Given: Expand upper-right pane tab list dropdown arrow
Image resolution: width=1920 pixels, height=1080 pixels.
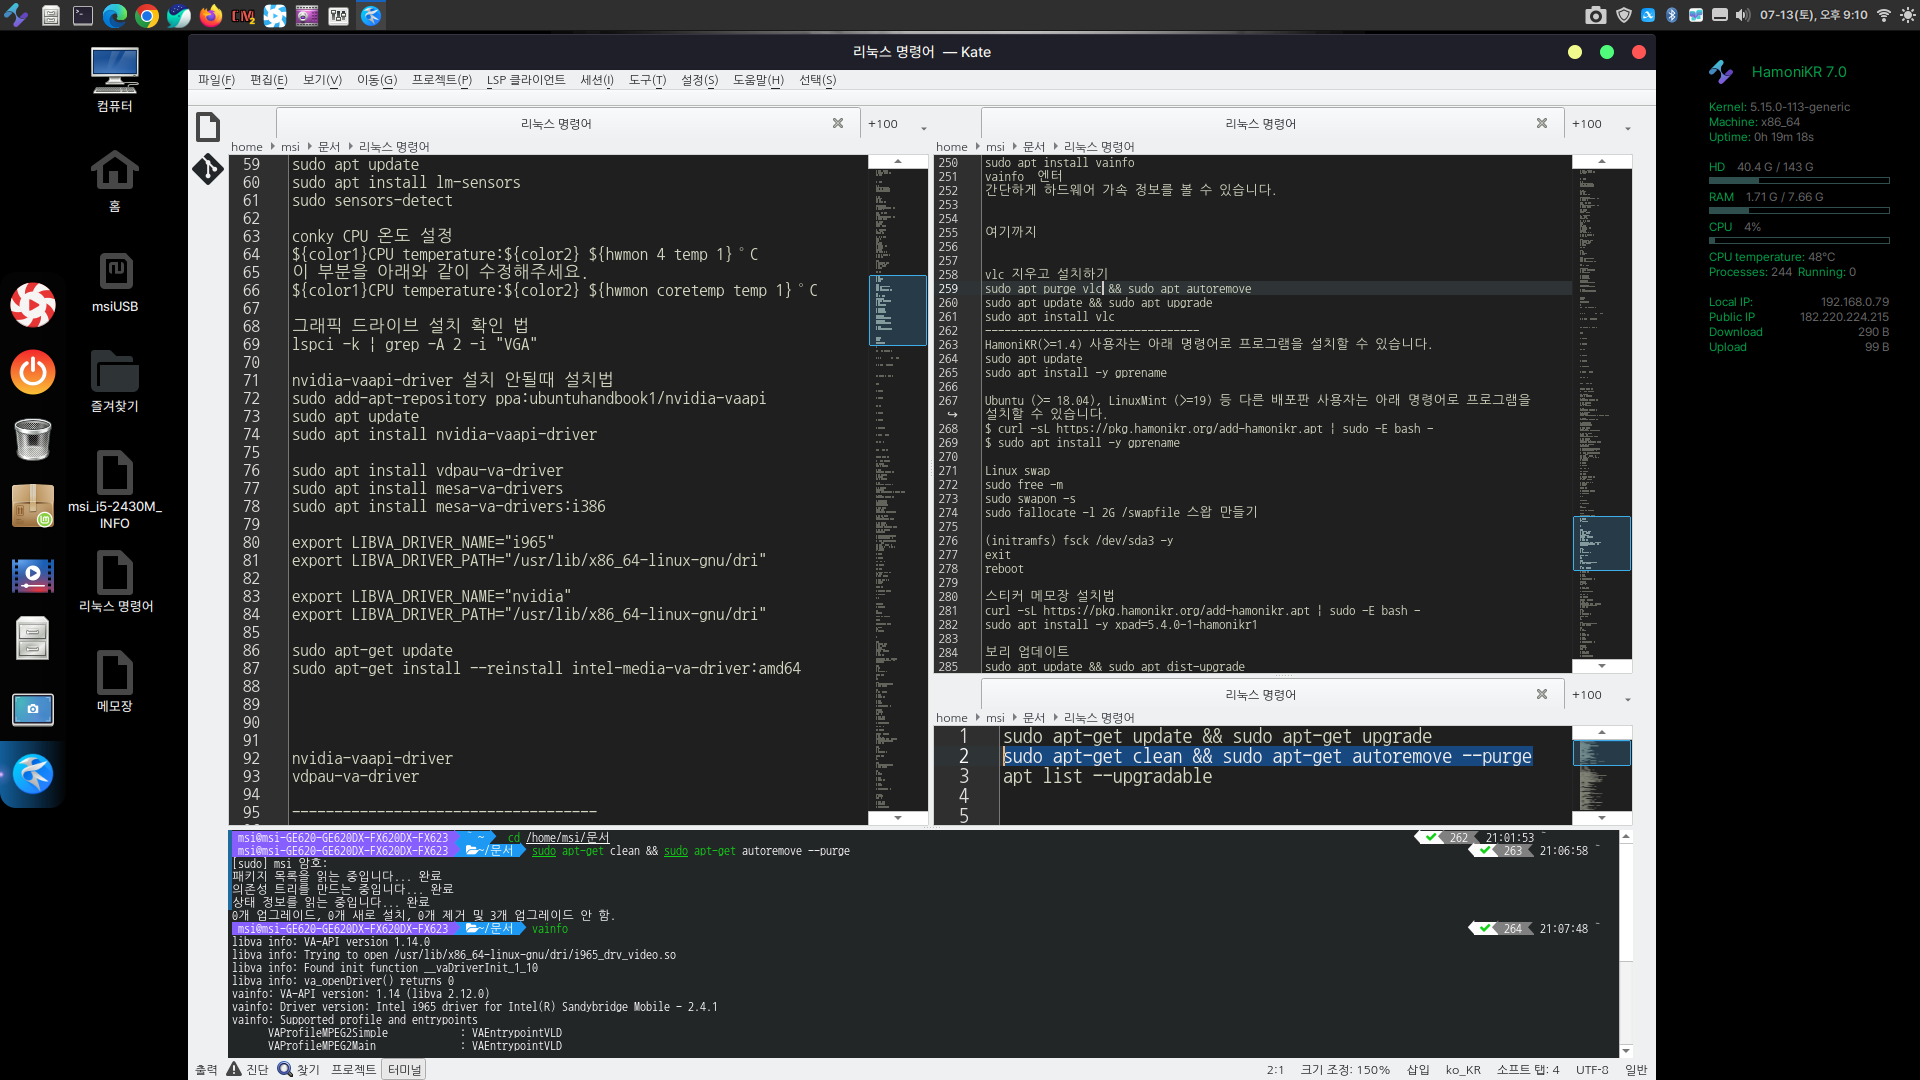Looking at the screenshot, I should (x=1628, y=128).
